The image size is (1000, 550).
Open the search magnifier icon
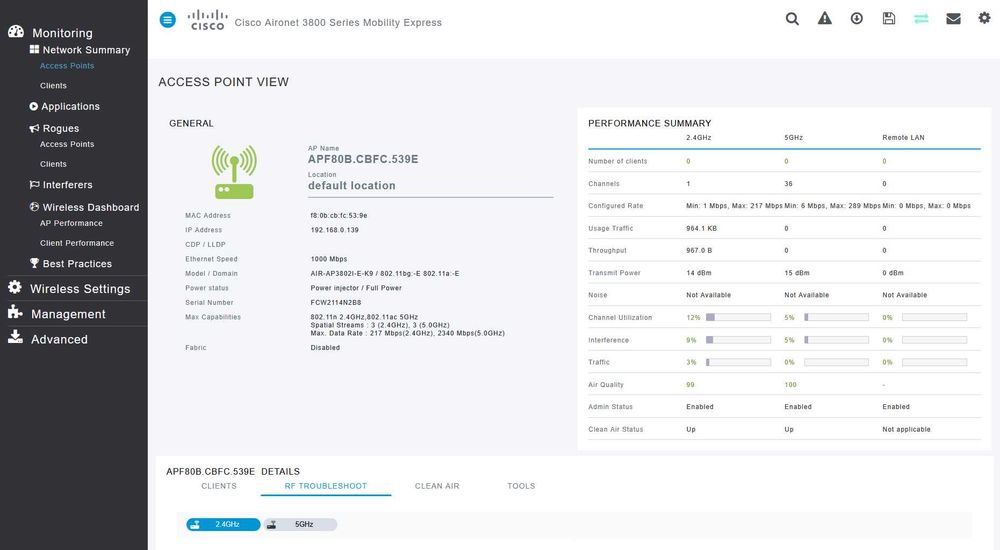pos(792,19)
